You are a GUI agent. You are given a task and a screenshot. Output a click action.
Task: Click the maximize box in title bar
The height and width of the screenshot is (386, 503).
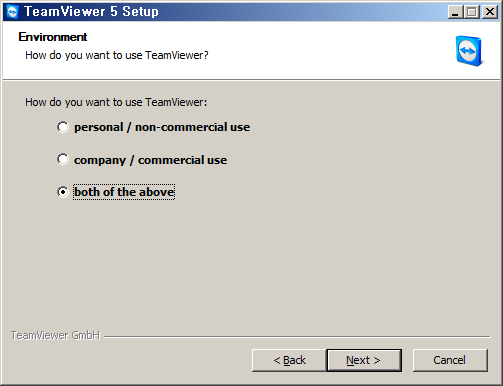click(x=472, y=12)
